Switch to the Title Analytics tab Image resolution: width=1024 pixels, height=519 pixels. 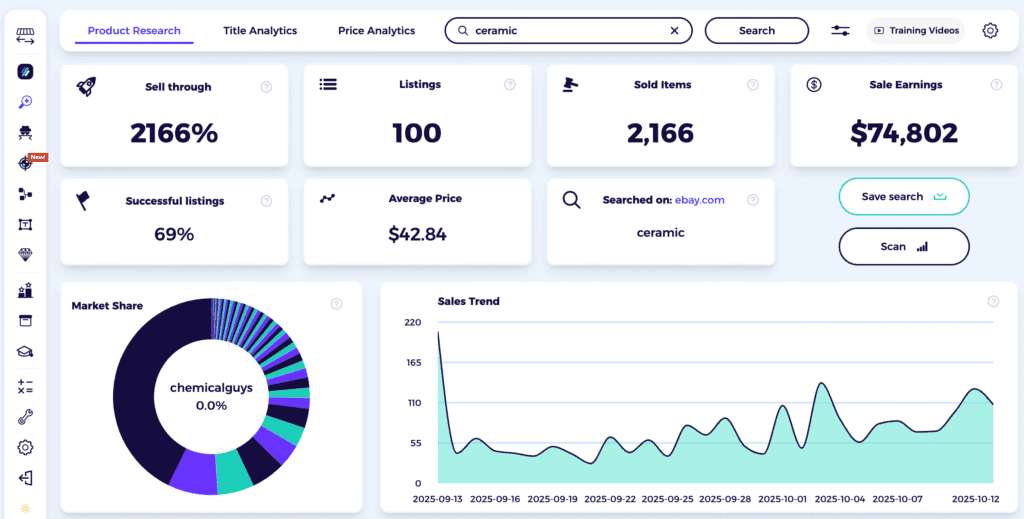click(260, 31)
